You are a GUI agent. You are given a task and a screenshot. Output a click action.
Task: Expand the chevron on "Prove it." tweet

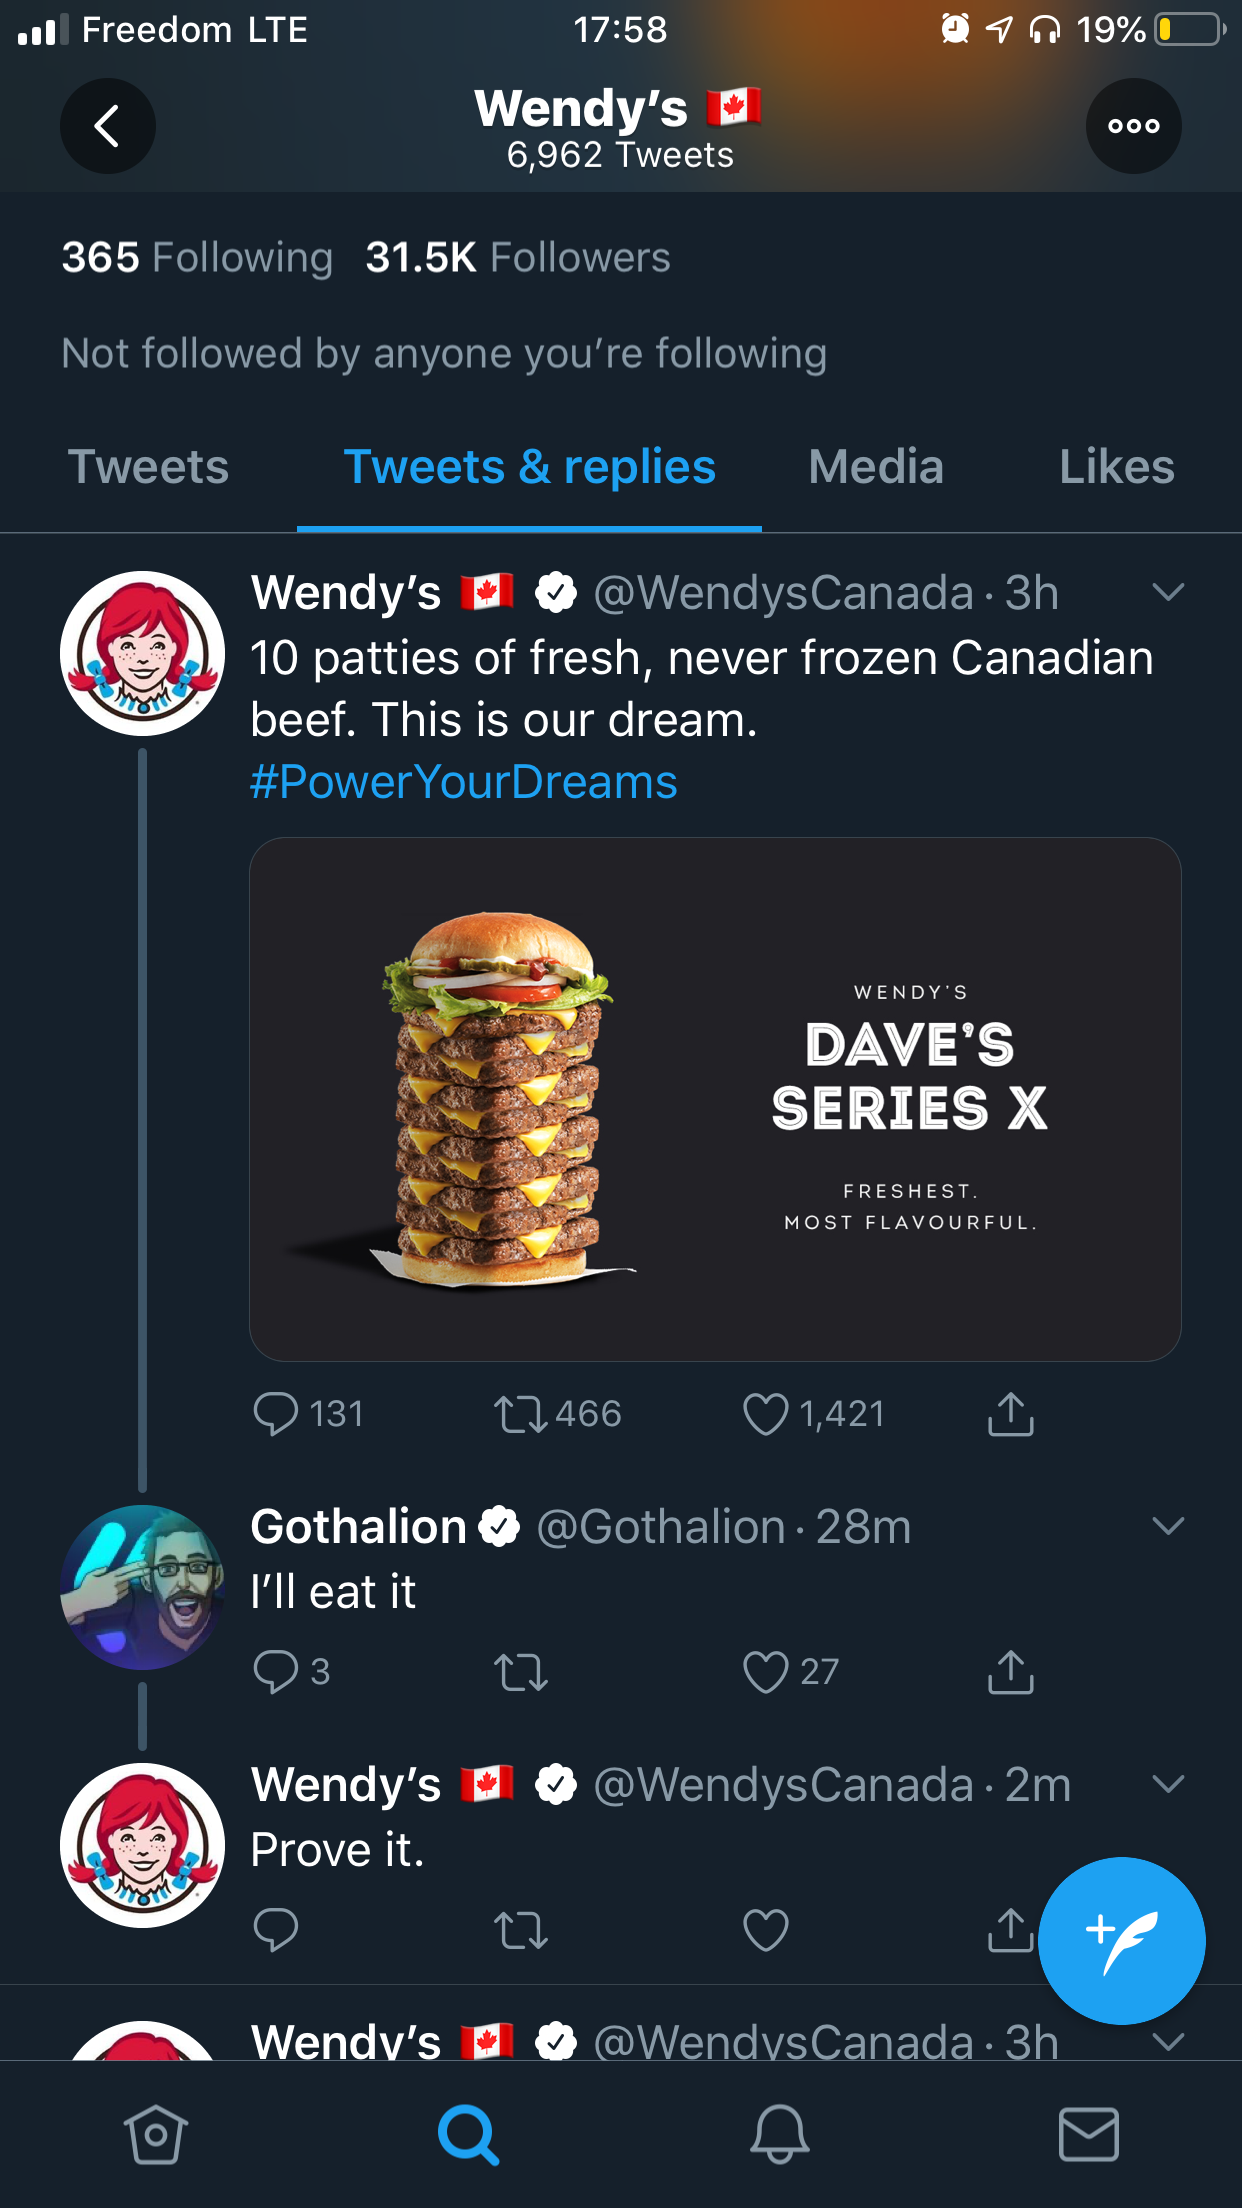(1167, 1784)
